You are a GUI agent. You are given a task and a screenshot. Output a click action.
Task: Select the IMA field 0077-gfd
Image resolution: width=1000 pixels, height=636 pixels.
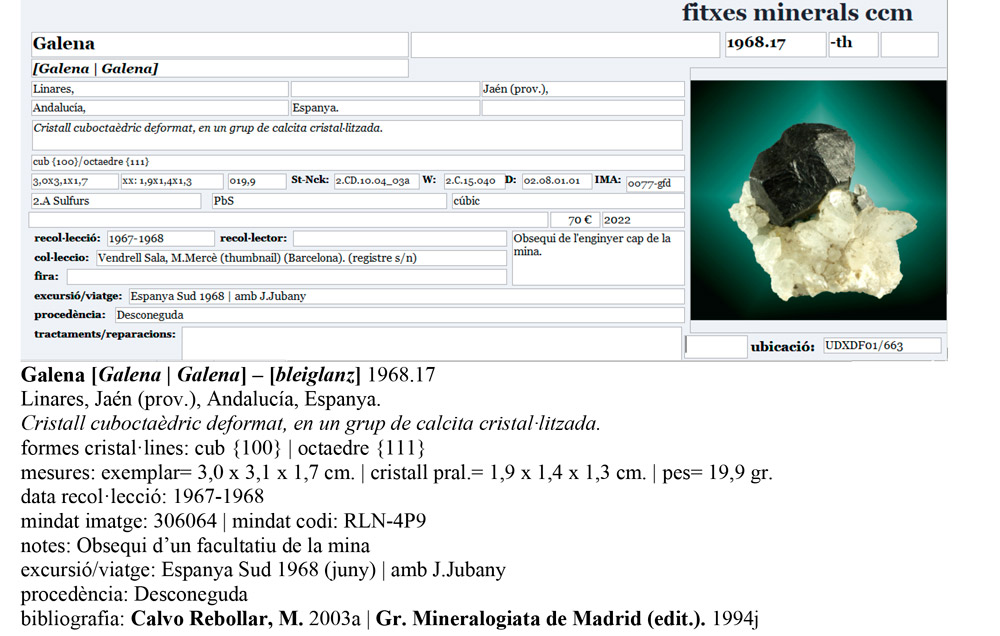click(655, 184)
